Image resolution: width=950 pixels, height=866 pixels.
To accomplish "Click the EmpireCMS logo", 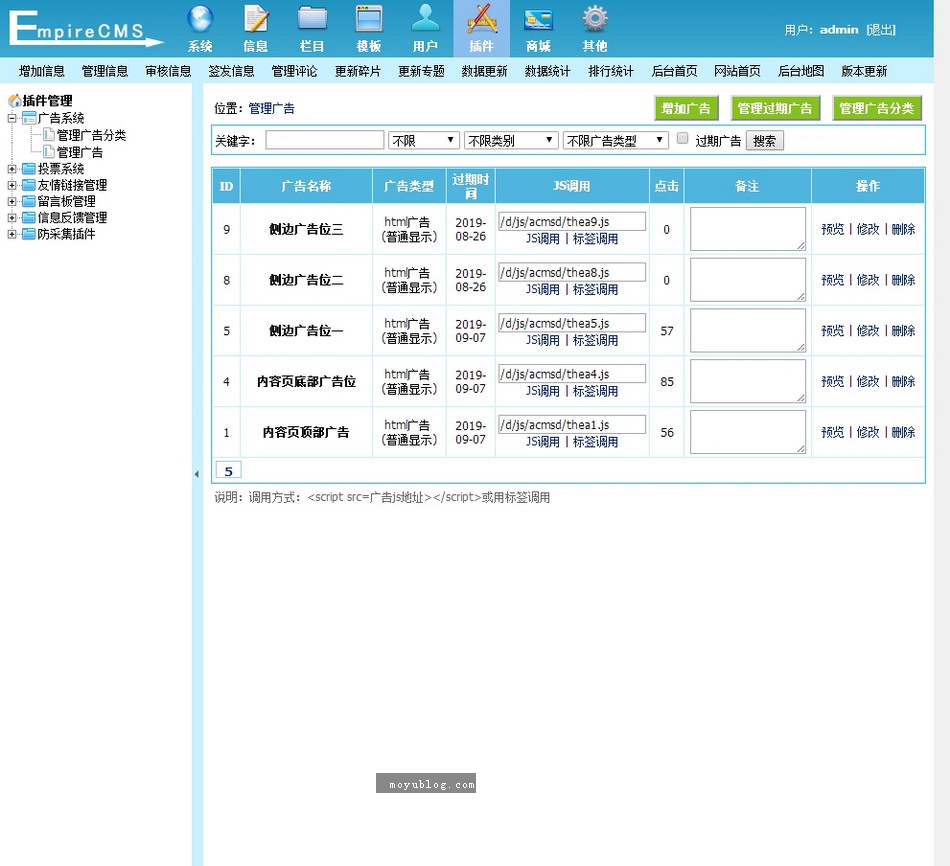I will [86, 28].
